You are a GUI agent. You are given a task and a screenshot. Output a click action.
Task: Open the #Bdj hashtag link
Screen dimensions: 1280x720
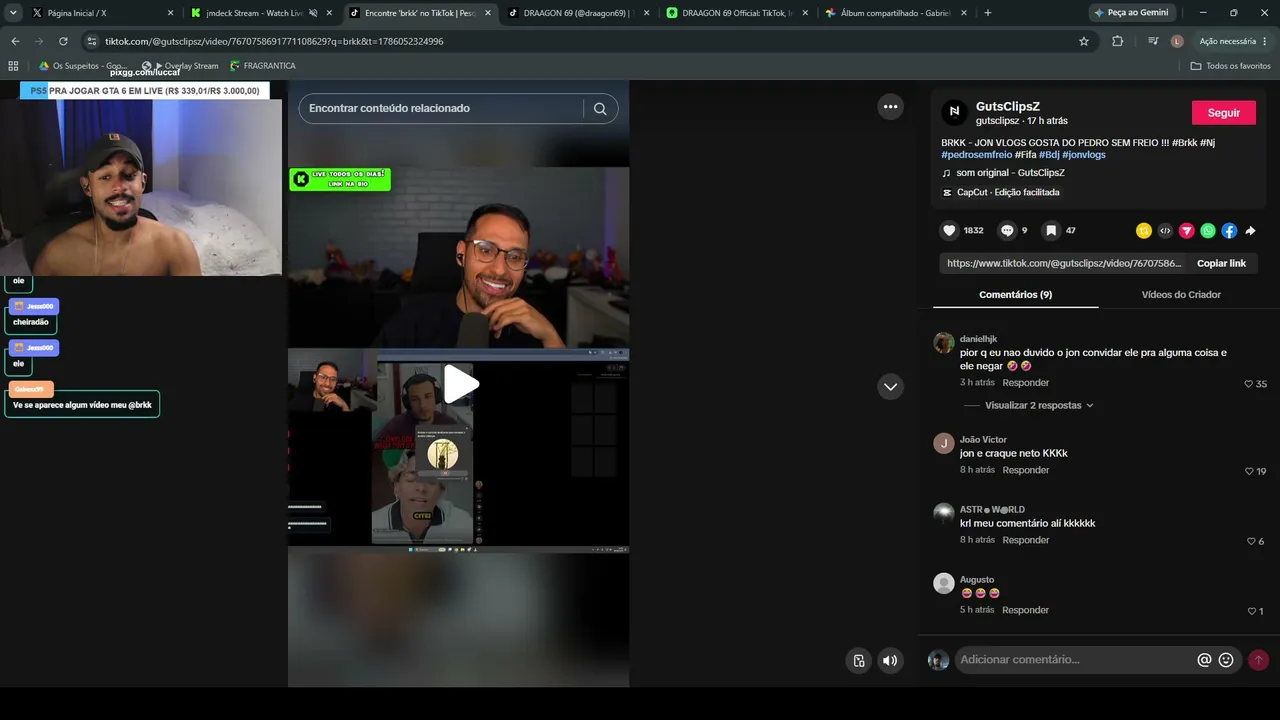click(1049, 155)
